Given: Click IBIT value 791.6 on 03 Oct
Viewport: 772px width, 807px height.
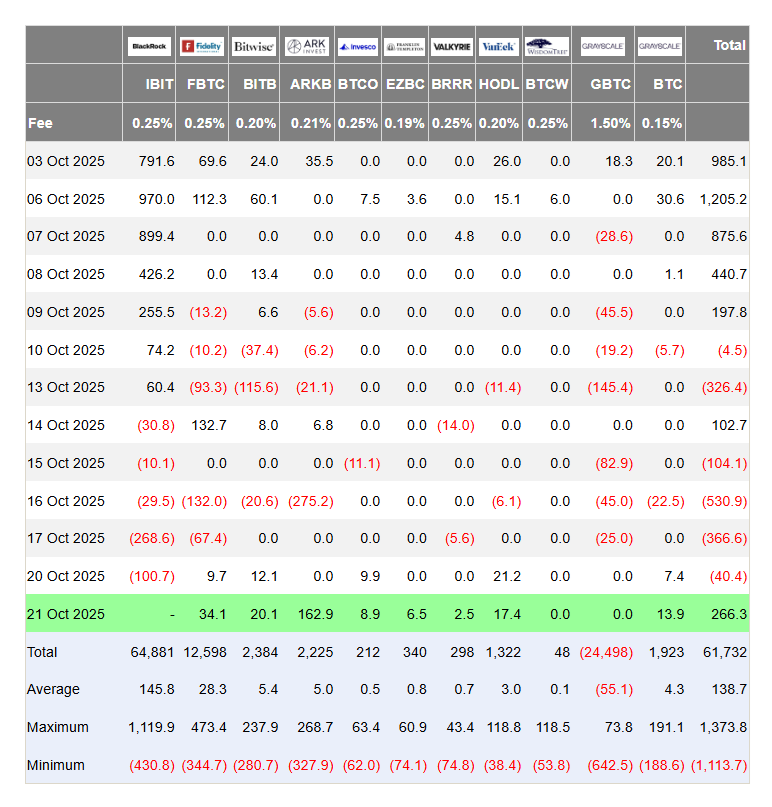Looking at the screenshot, I should [x=156, y=161].
